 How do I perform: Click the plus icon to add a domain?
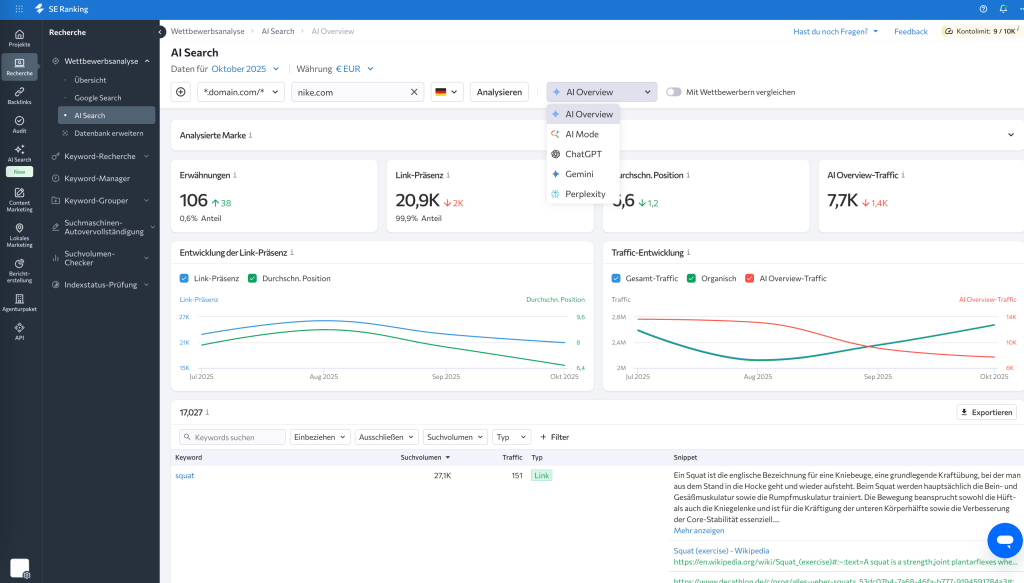pos(180,91)
